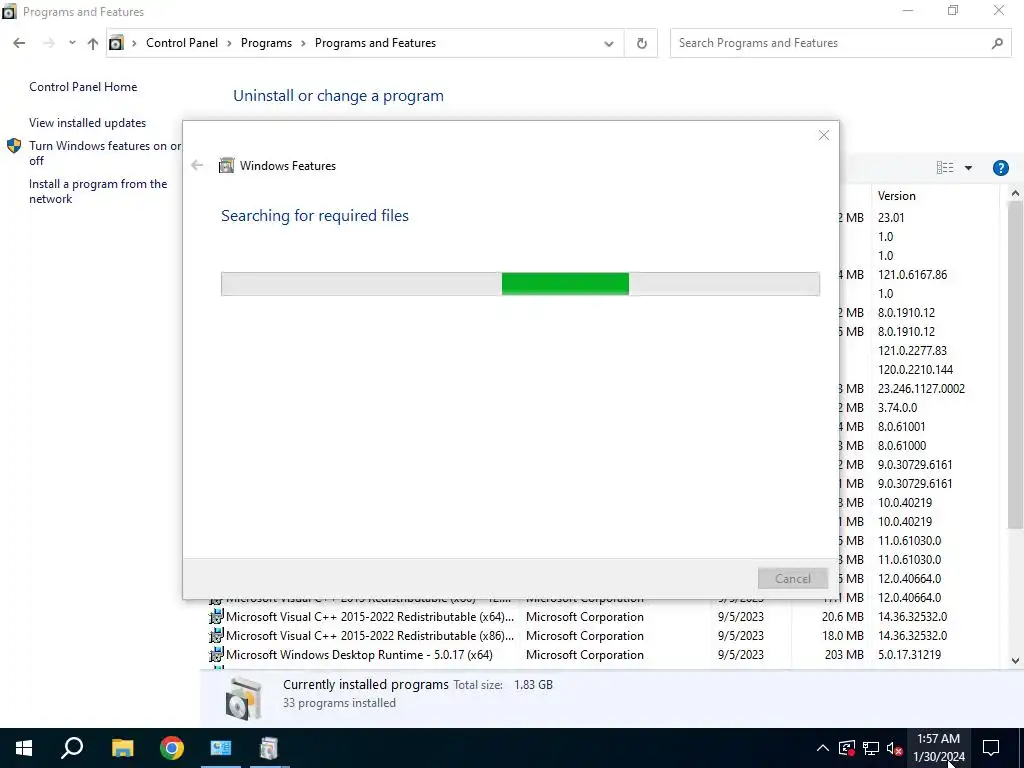This screenshot has height=768, width=1024.
Task: Open the Windows Start menu
Action: (24, 748)
